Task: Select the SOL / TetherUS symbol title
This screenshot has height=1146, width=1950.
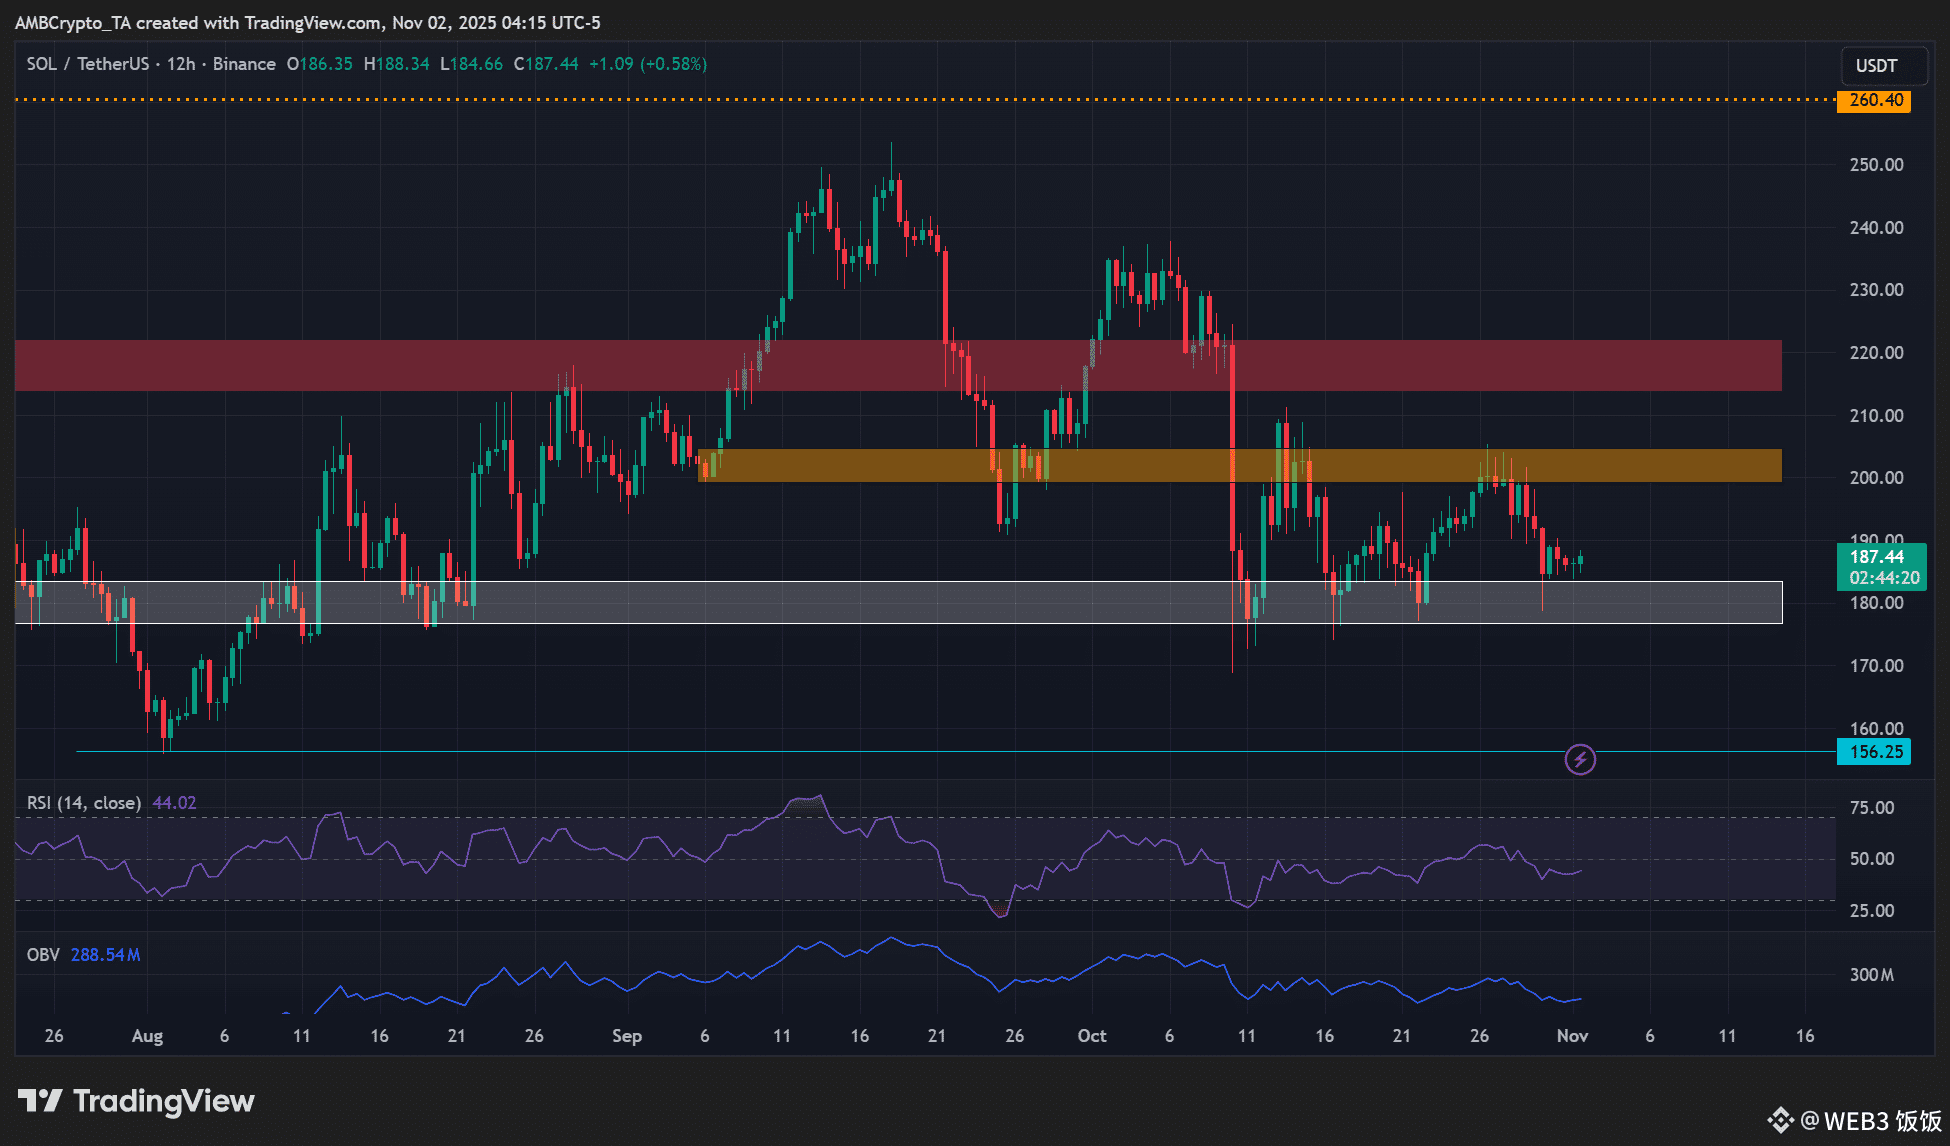Action: [88, 64]
